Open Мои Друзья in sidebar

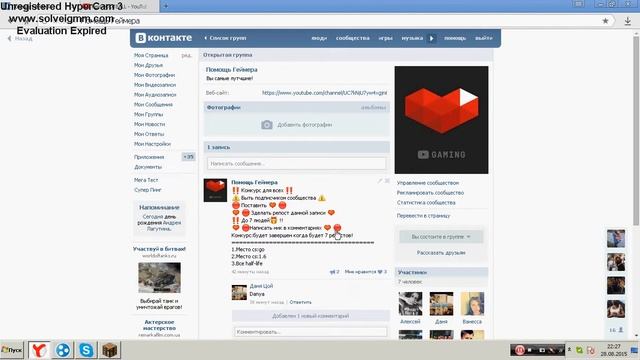click(148, 65)
